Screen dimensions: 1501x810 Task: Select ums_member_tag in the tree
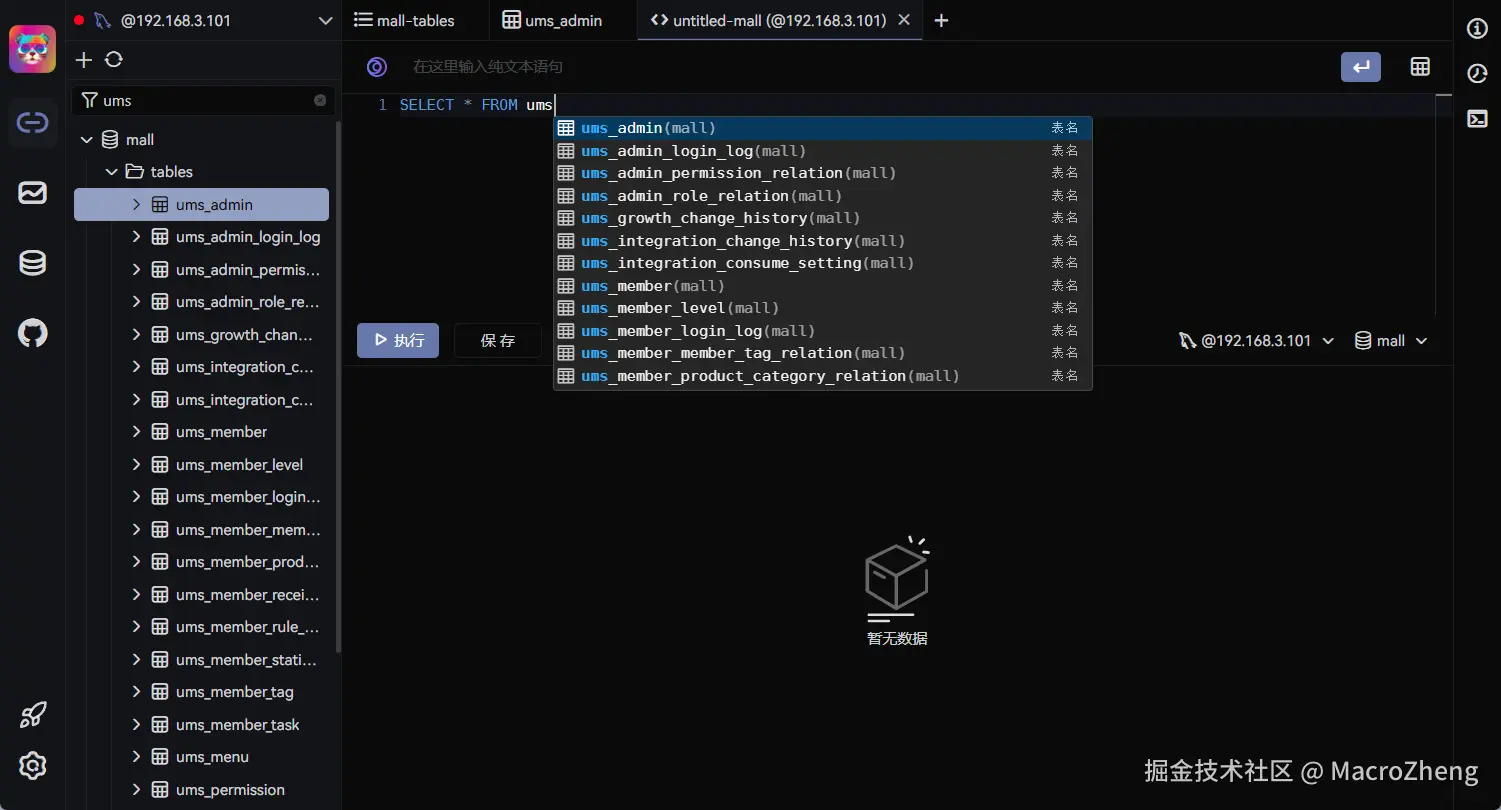pos(202,692)
